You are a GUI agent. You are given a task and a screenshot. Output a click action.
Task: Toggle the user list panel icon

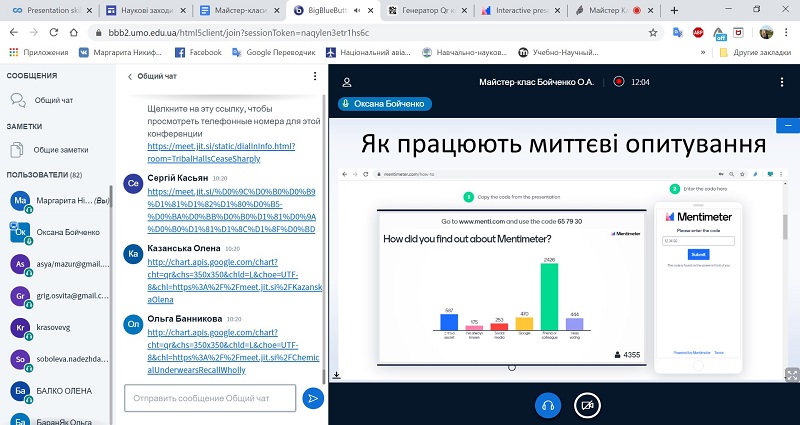(x=348, y=81)
